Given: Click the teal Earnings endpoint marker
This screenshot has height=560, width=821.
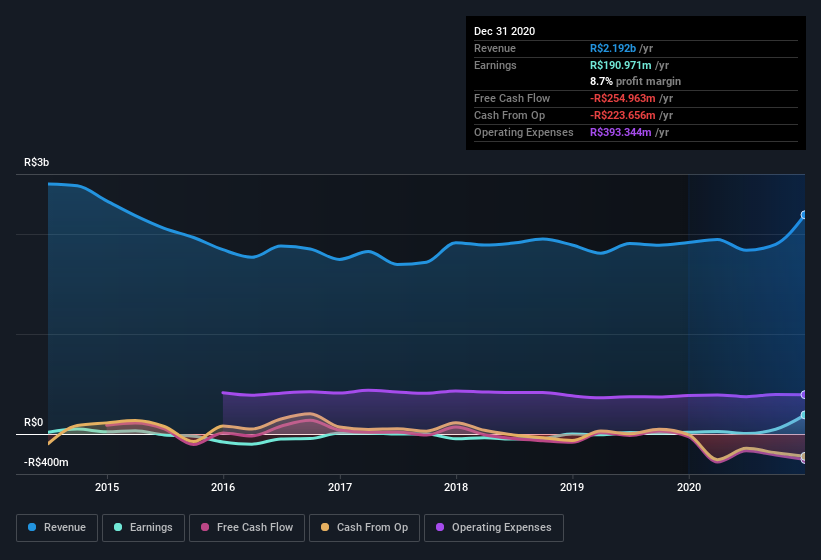Looking at the screenshot, I should tap(804, 415).
